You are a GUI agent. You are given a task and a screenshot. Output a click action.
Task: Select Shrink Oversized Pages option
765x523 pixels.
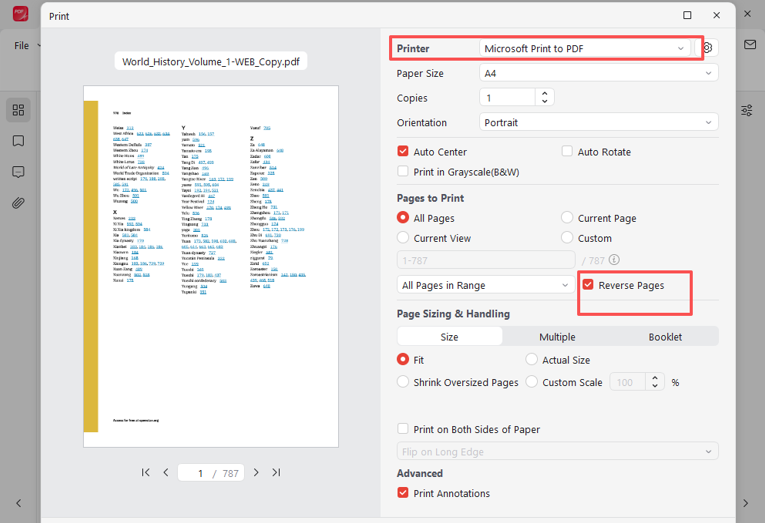(403, 382)
